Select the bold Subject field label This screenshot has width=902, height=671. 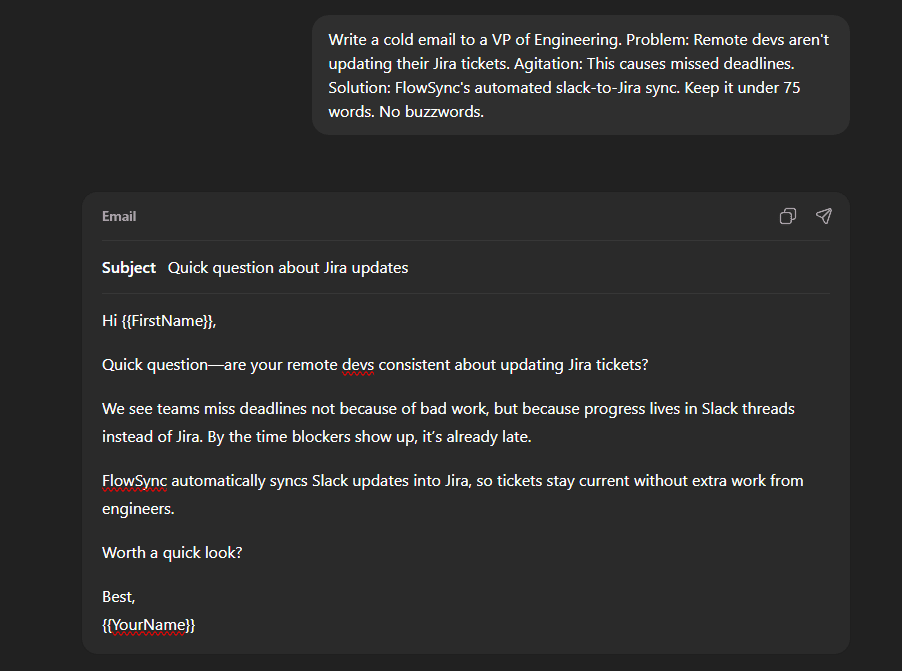[x=128, y=267]
